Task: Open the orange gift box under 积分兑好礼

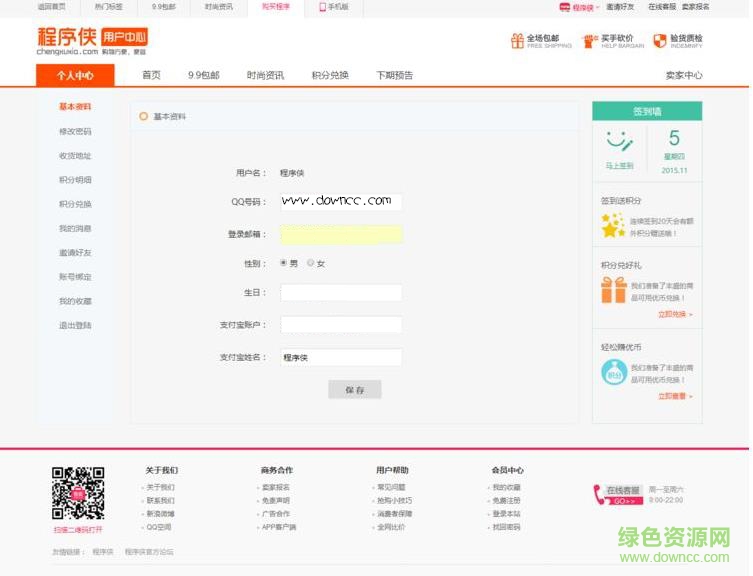Action: tap(614, 290)
